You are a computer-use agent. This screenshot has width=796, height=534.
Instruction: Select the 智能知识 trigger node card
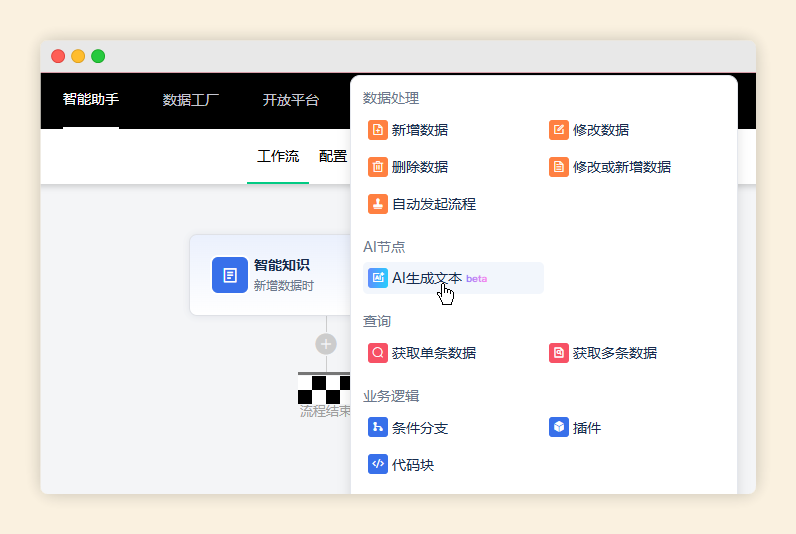(270, 275)
